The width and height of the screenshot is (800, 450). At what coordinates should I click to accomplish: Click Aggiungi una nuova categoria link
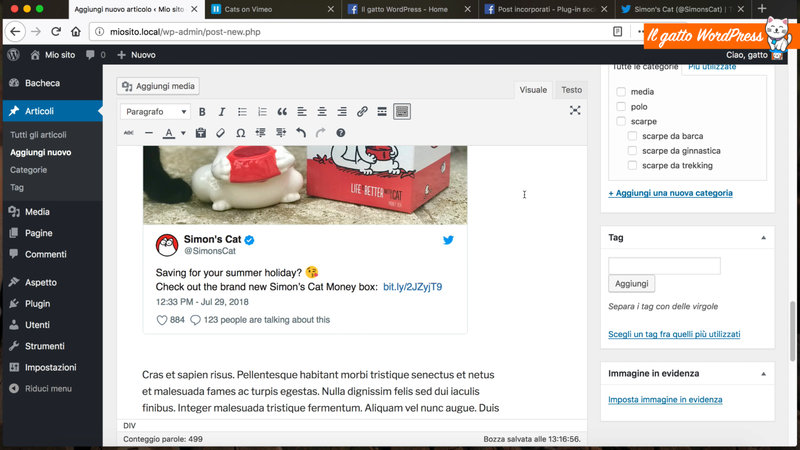670,193
